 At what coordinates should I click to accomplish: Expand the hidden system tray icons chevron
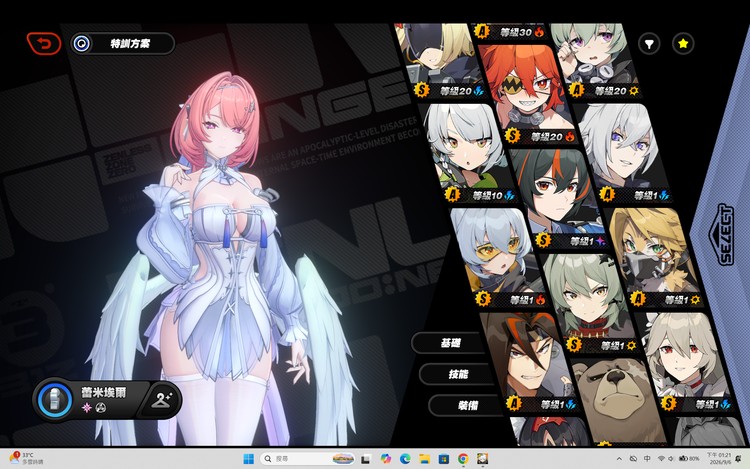619,459
